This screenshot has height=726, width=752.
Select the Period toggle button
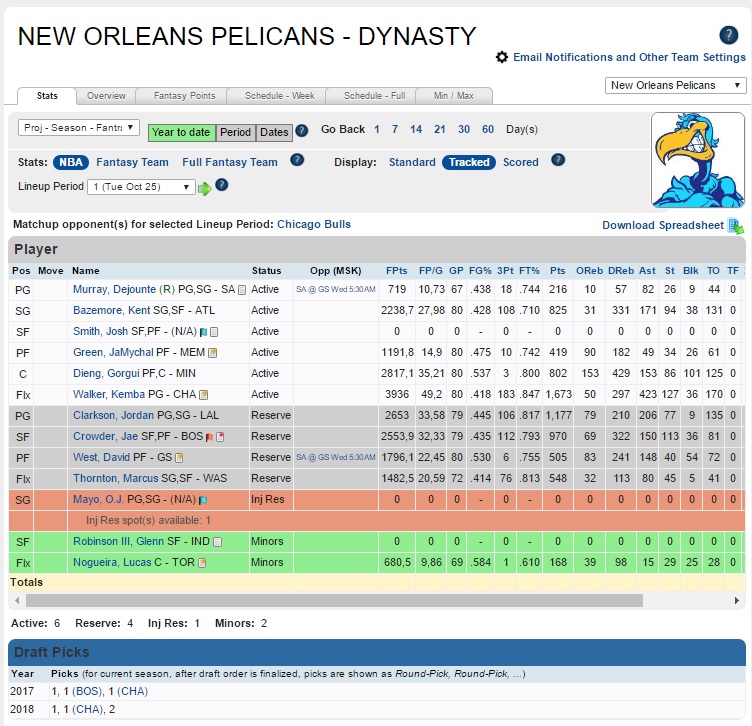pos(235,132)
